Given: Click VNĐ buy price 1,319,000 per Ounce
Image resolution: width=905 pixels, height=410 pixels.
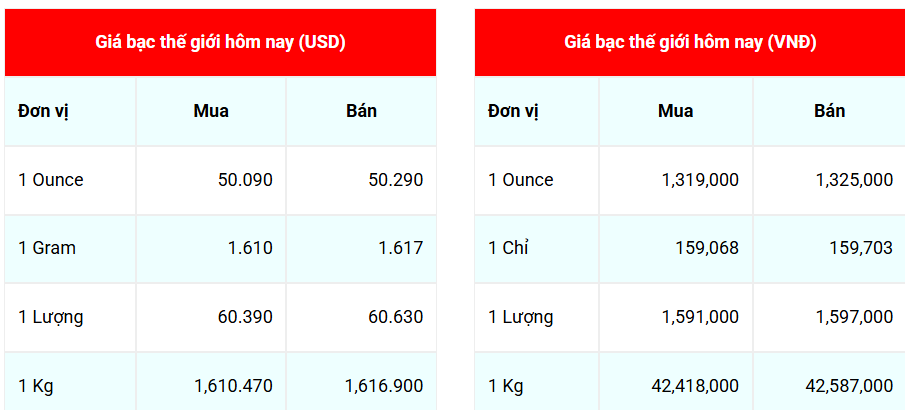Looking at the screenshot, I should (x=700, y=180).
